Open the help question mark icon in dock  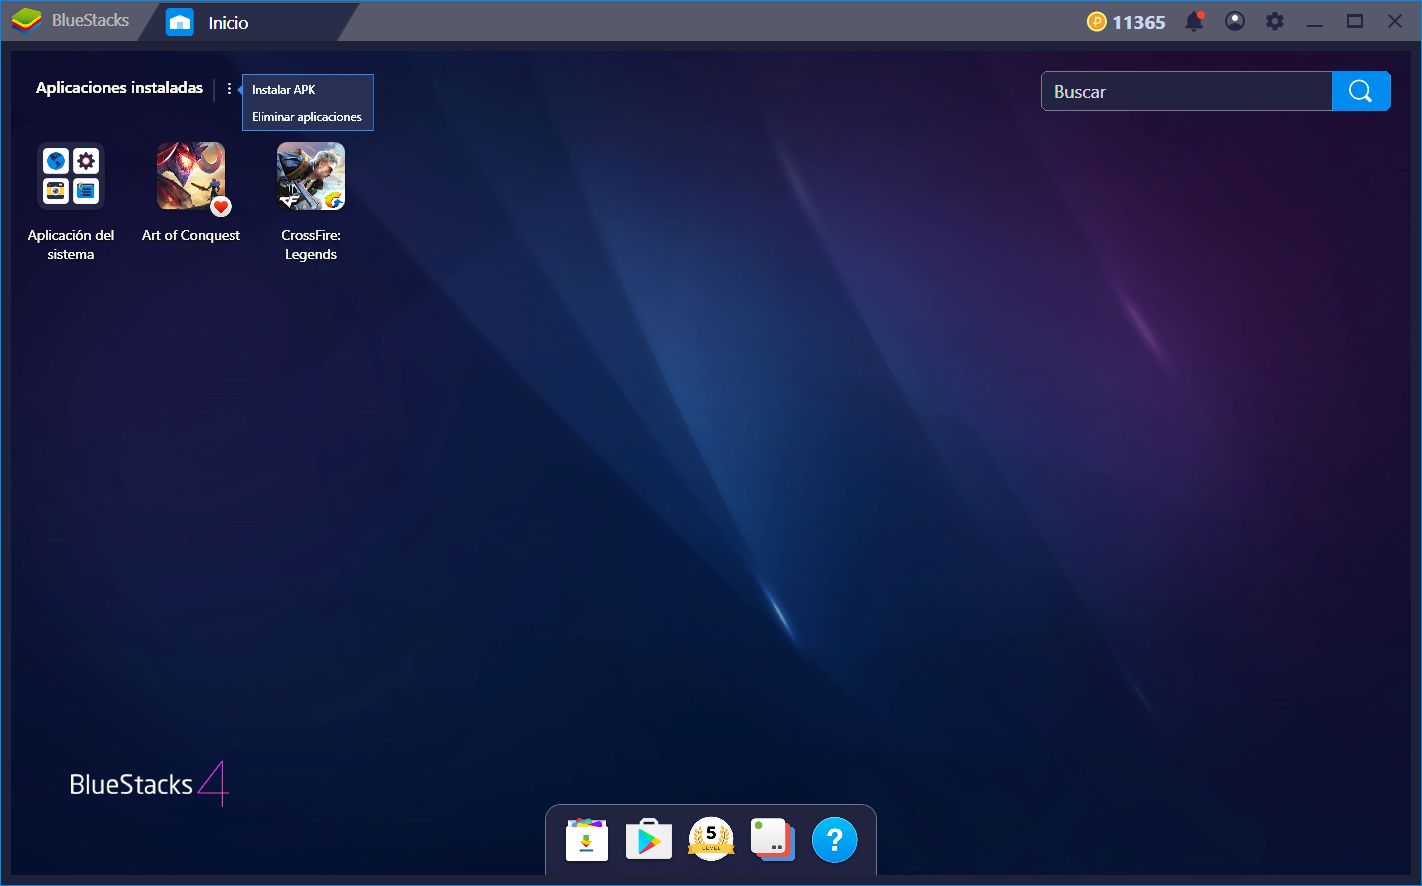(835, 840)
